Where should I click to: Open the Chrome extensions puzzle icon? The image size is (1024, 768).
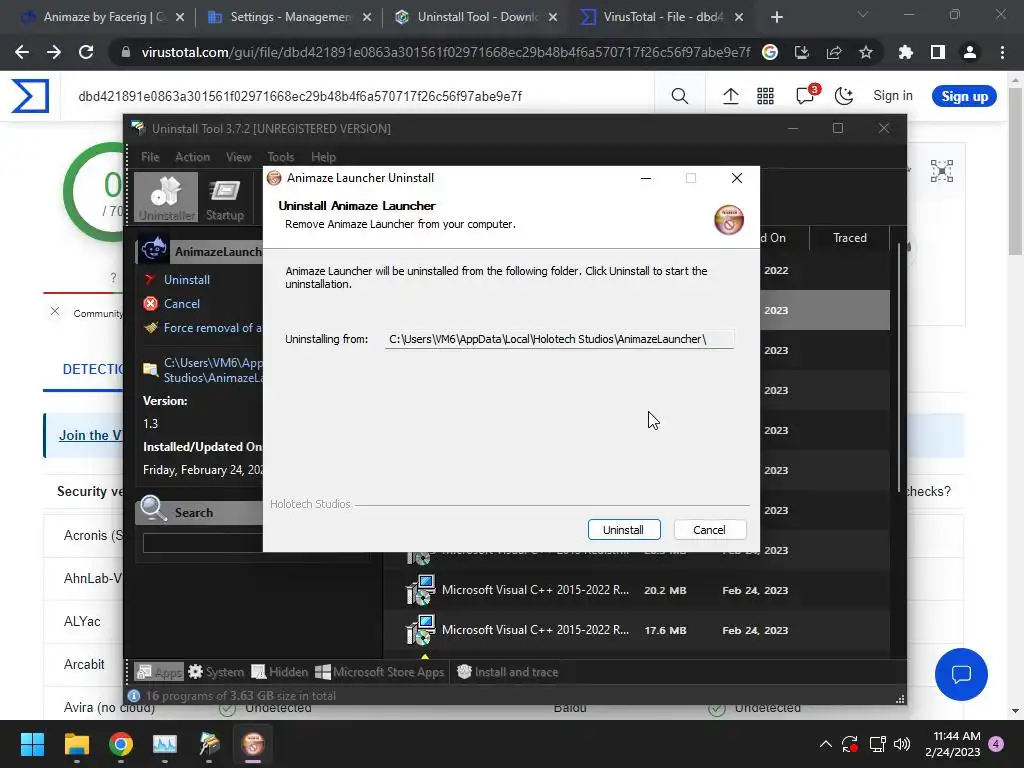pos(906,52)
